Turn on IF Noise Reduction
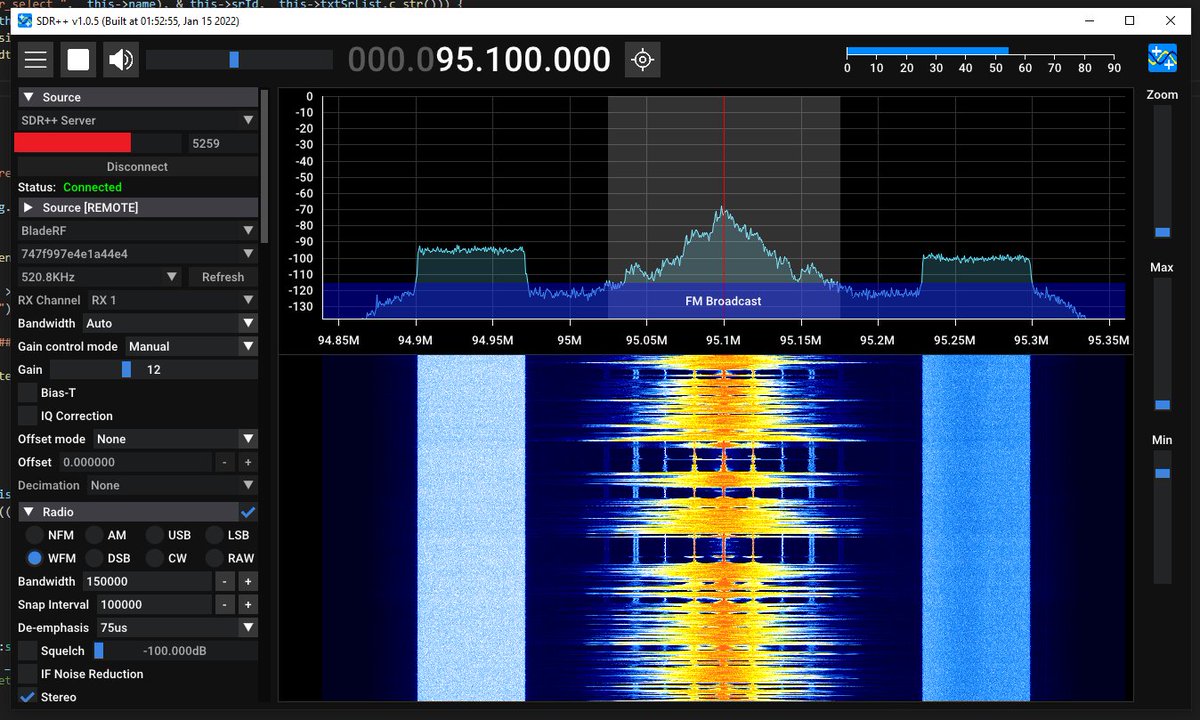This screenshot has width=1200, height=720. coord(26,673)
